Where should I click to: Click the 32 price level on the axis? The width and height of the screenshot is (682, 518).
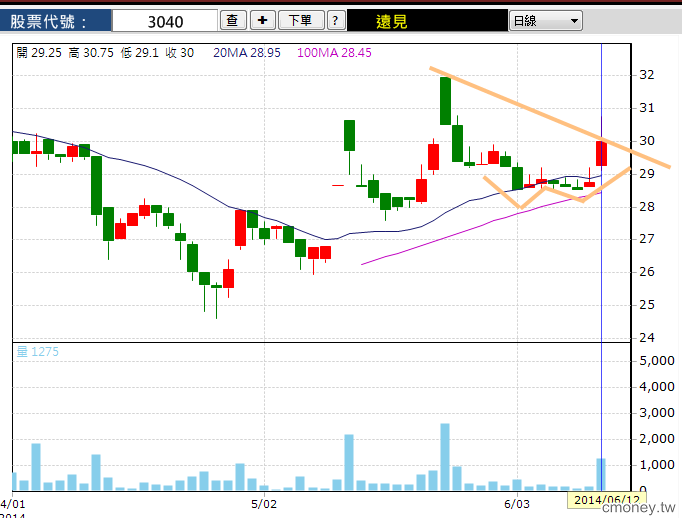646,75
